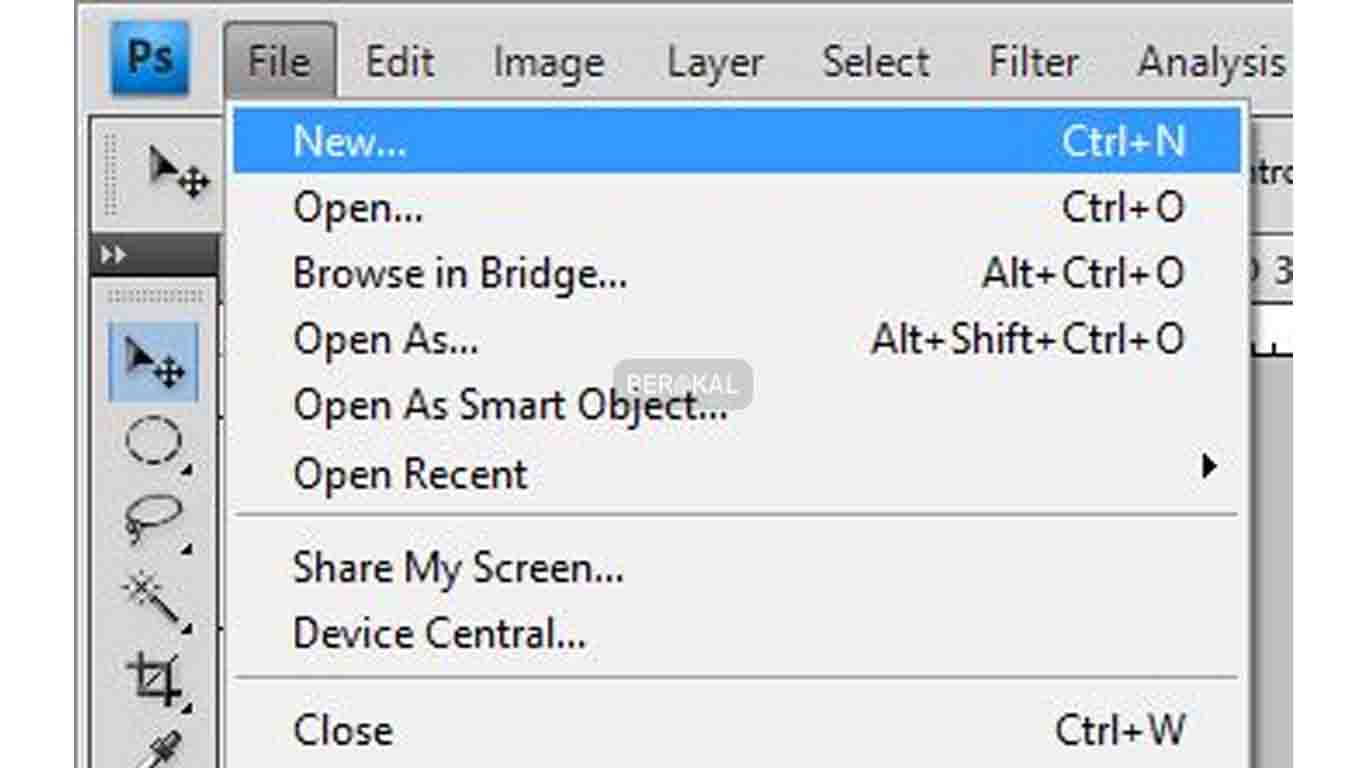Open the Edit menu
This screenshot has width=1366, height=768.
(x=400, y=63)
